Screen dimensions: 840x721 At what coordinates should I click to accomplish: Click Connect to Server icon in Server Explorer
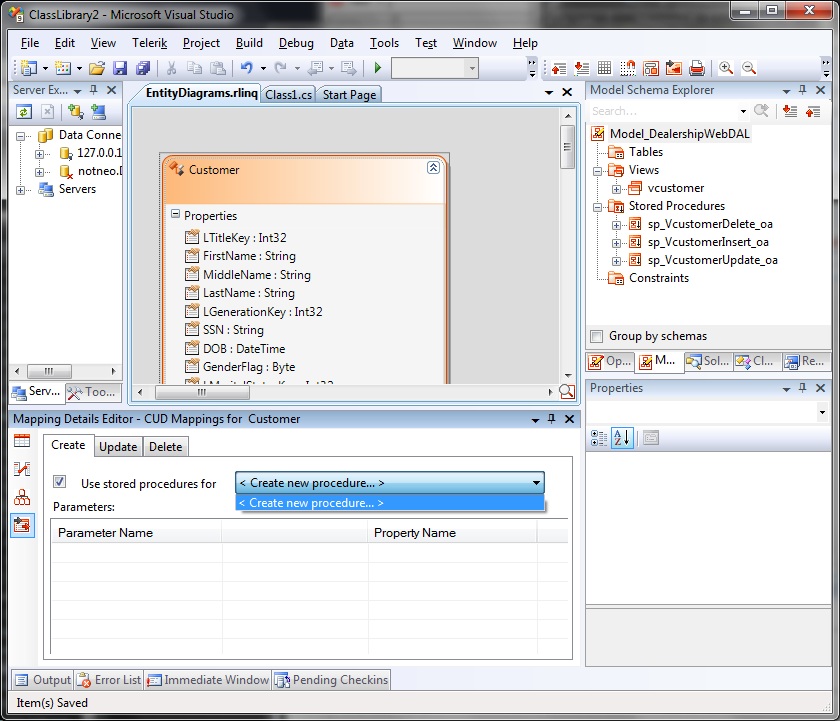pyautogui.click(x=99, y=111)
